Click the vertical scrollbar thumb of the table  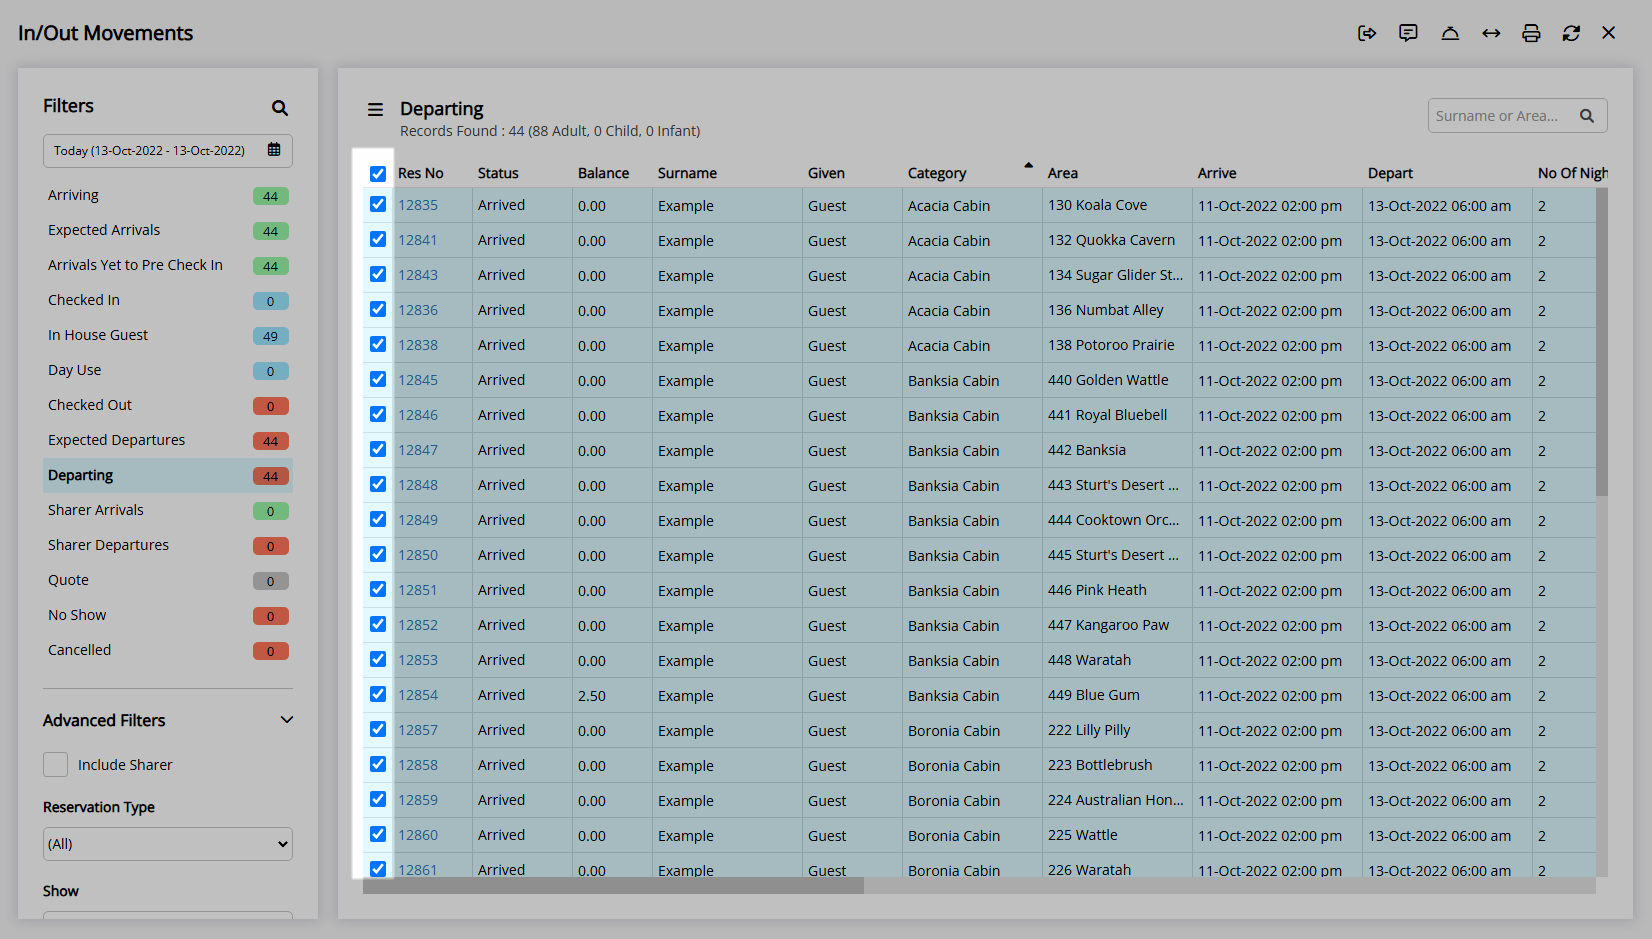click(x=1602, y=342)
